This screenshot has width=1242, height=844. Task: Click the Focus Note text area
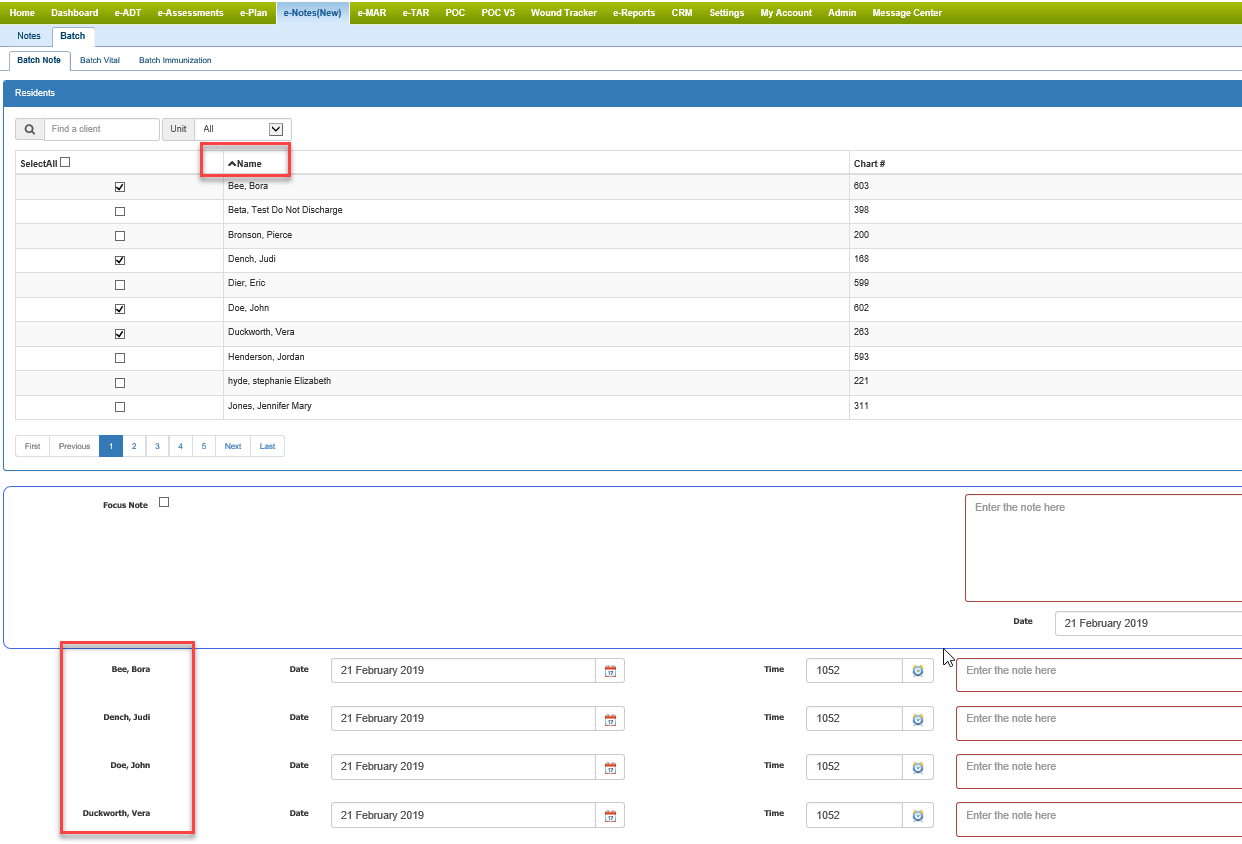tap(1103, 548)
